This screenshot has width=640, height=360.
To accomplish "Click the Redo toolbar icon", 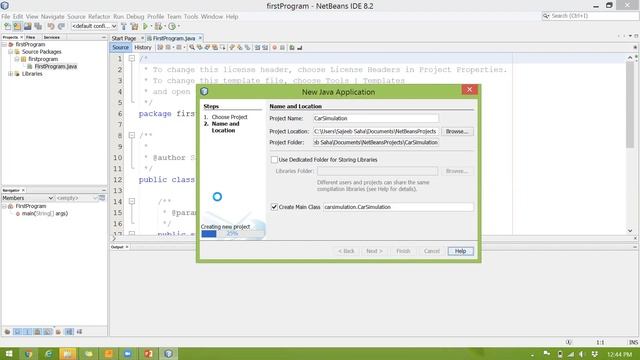I will tap(61, 26).
